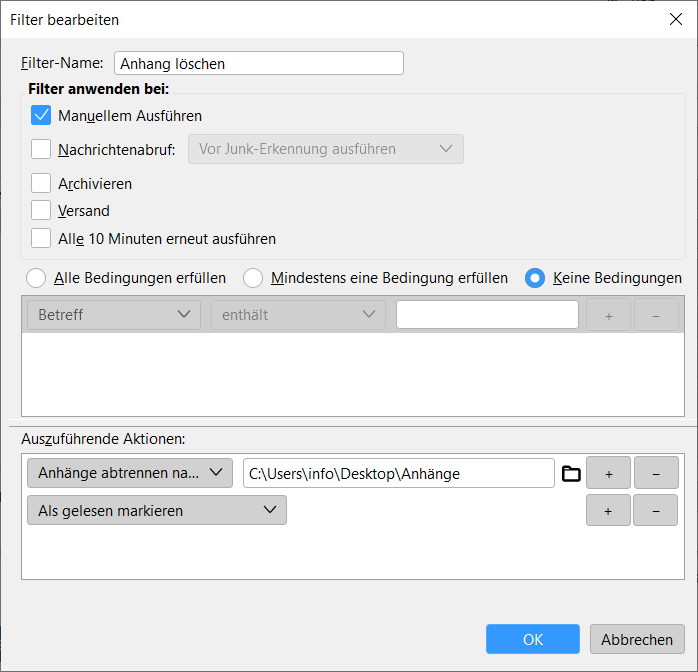Add action after Als gelesen markieren
The height and width of the screenshot is (672, 698).
(x=608, y=510)
